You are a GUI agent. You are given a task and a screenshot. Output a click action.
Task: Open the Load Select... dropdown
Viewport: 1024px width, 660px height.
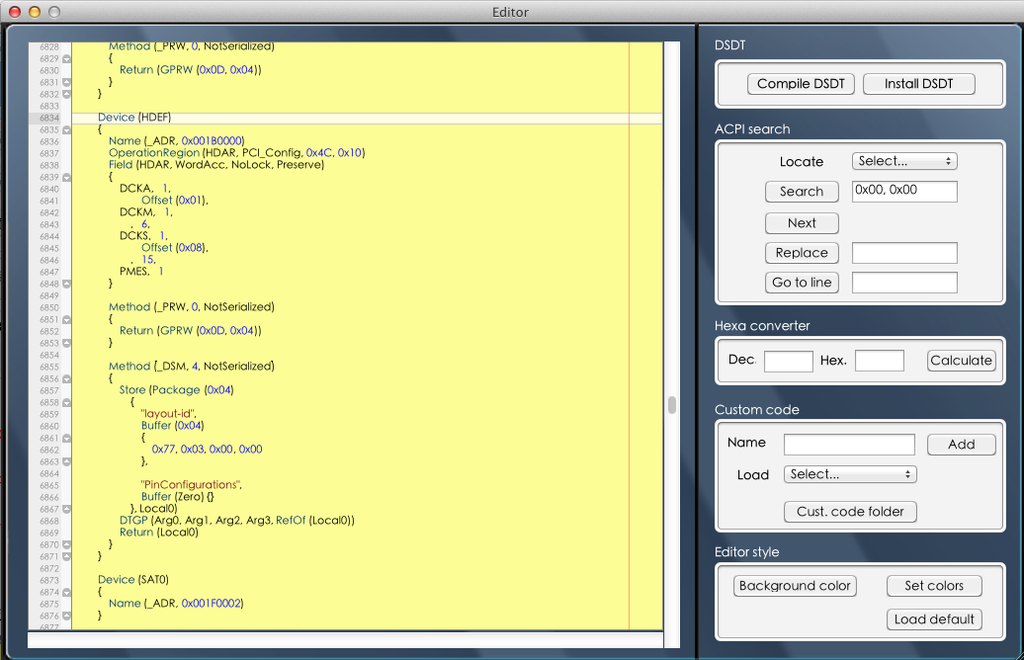(850, 475)
